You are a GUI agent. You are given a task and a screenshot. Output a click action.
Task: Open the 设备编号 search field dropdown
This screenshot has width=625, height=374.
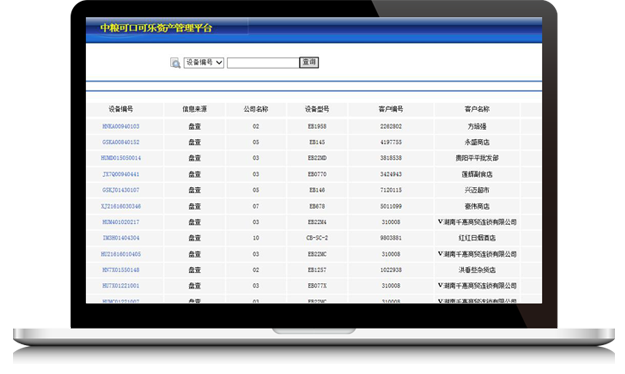coord(204,63)
